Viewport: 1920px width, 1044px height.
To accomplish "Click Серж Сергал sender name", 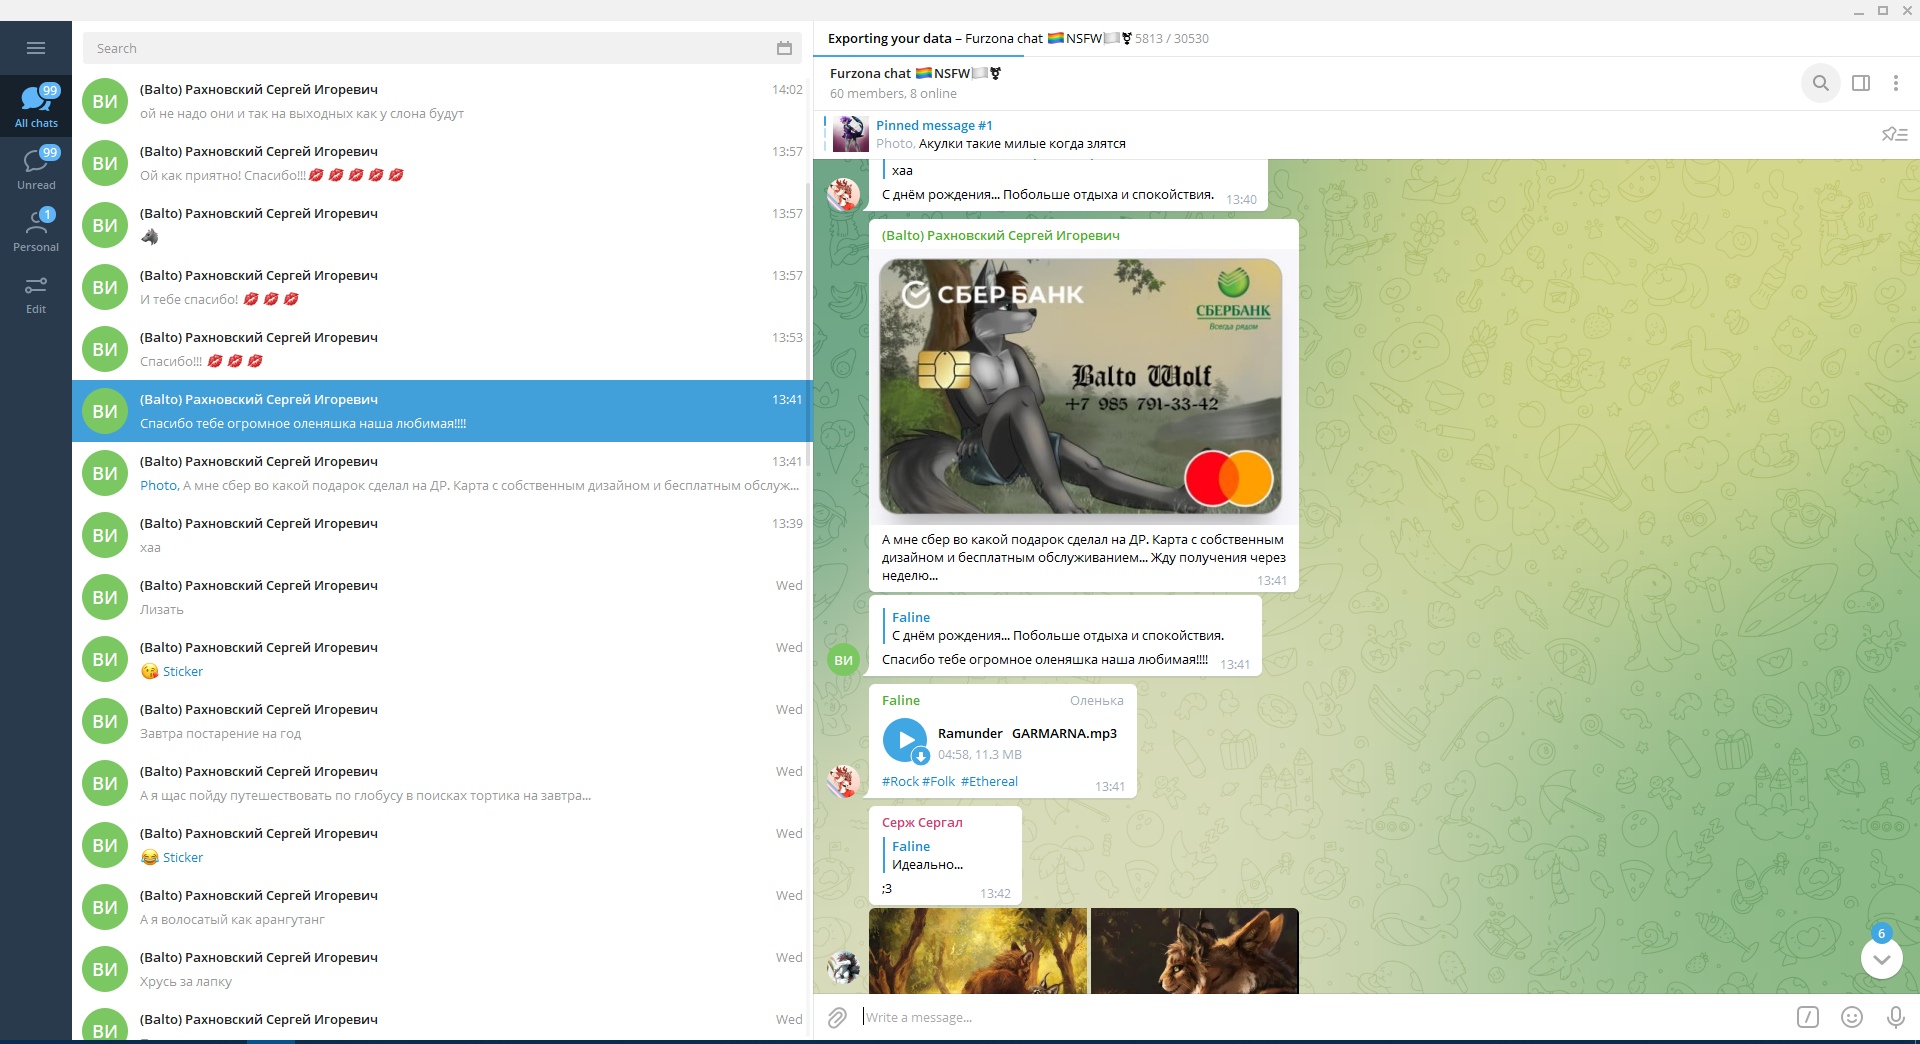I will pos(922,822).
